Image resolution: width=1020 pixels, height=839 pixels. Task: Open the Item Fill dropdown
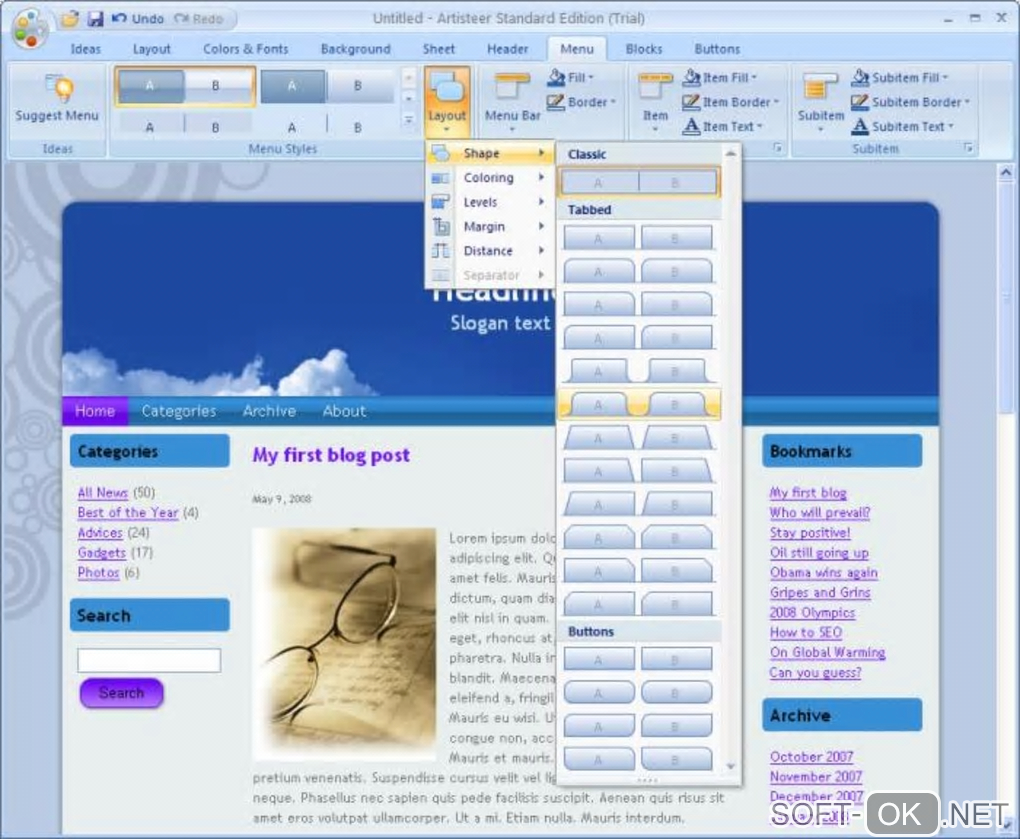[x=719, y=77]
